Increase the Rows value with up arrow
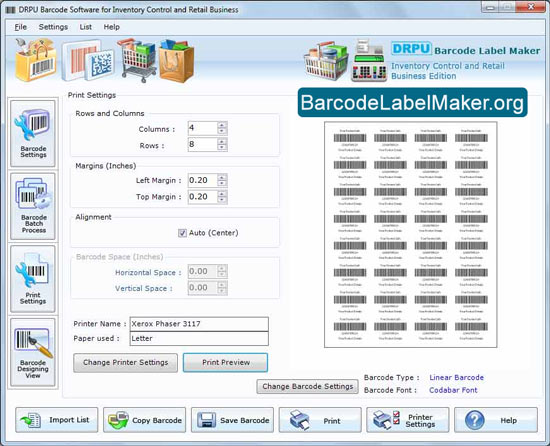This screenshot has height=446, width=550. point(222,141)
